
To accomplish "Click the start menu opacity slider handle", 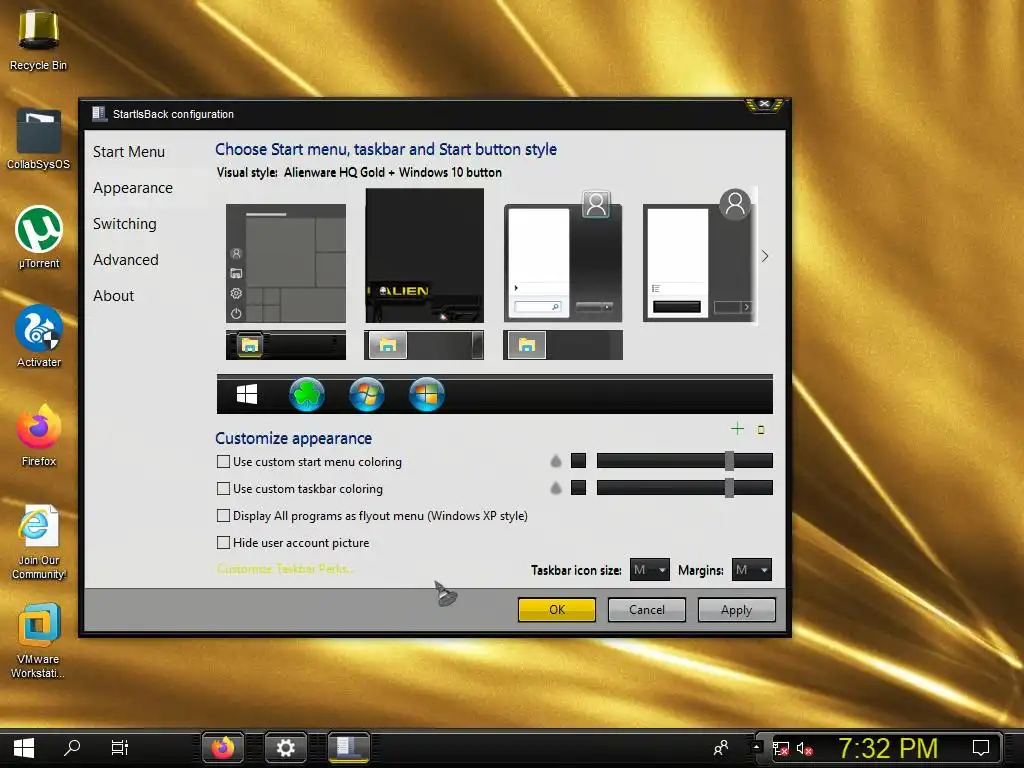I will tap(729, 461).
